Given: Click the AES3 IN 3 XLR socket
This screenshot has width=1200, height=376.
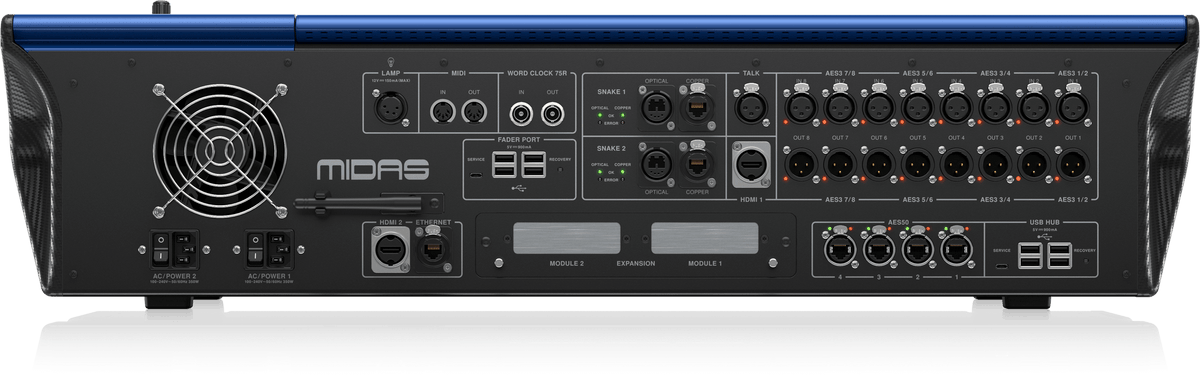Looking at the screenshot, I should (995, 106).
